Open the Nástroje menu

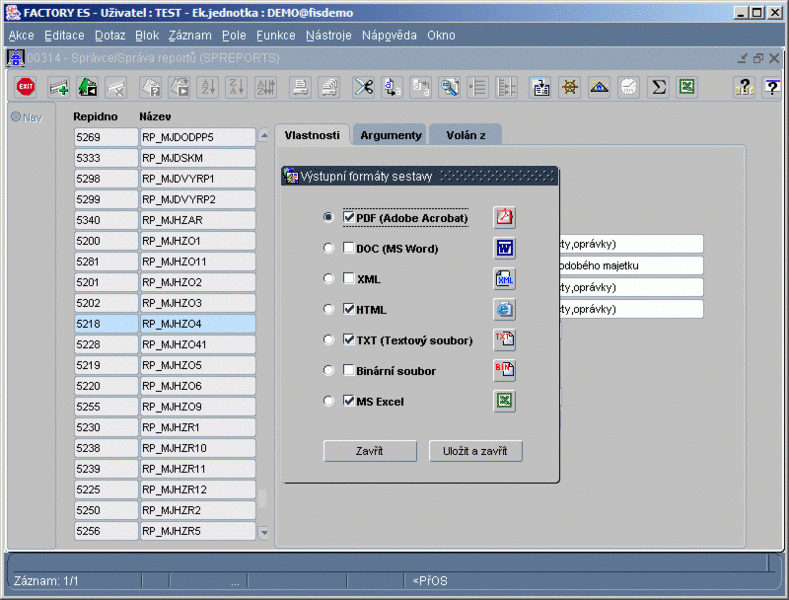(328, 35)
